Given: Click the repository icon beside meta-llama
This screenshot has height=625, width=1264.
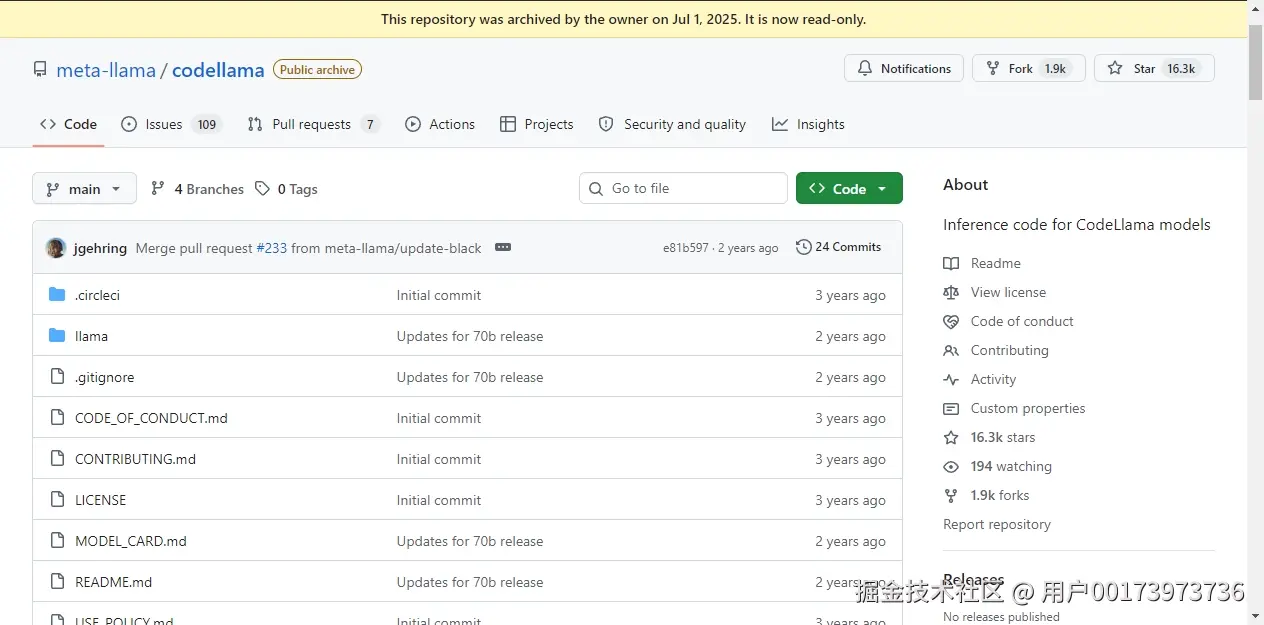Looking at the screenshot, I should coord(40,69).
